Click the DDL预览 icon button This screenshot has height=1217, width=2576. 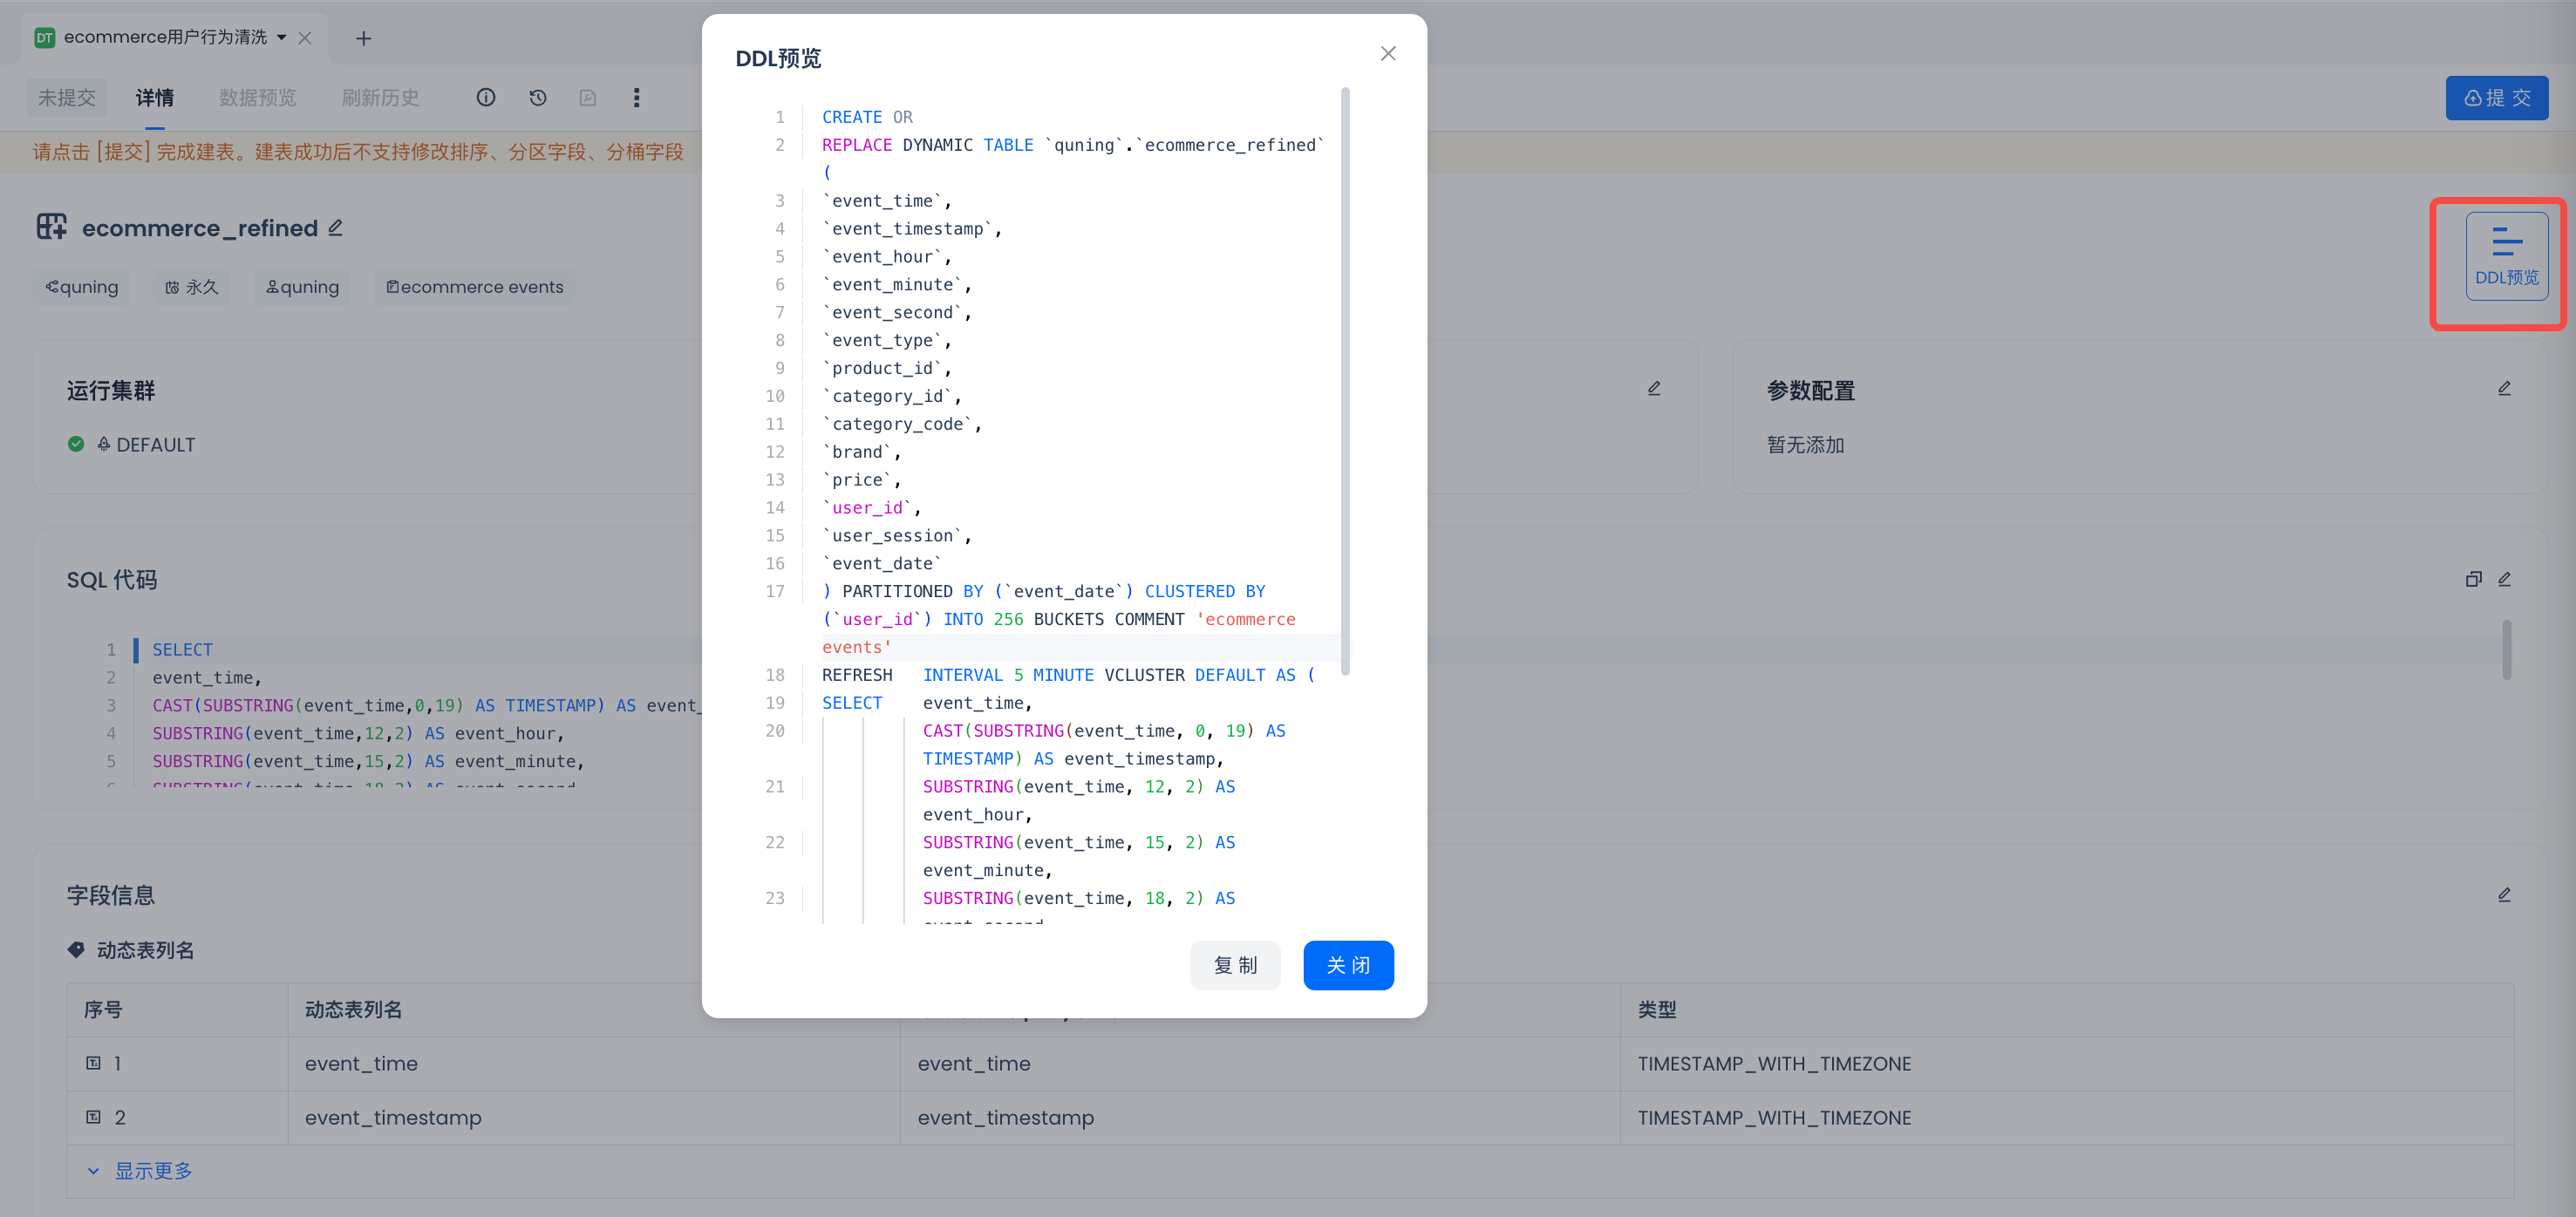pos(2505,256)
